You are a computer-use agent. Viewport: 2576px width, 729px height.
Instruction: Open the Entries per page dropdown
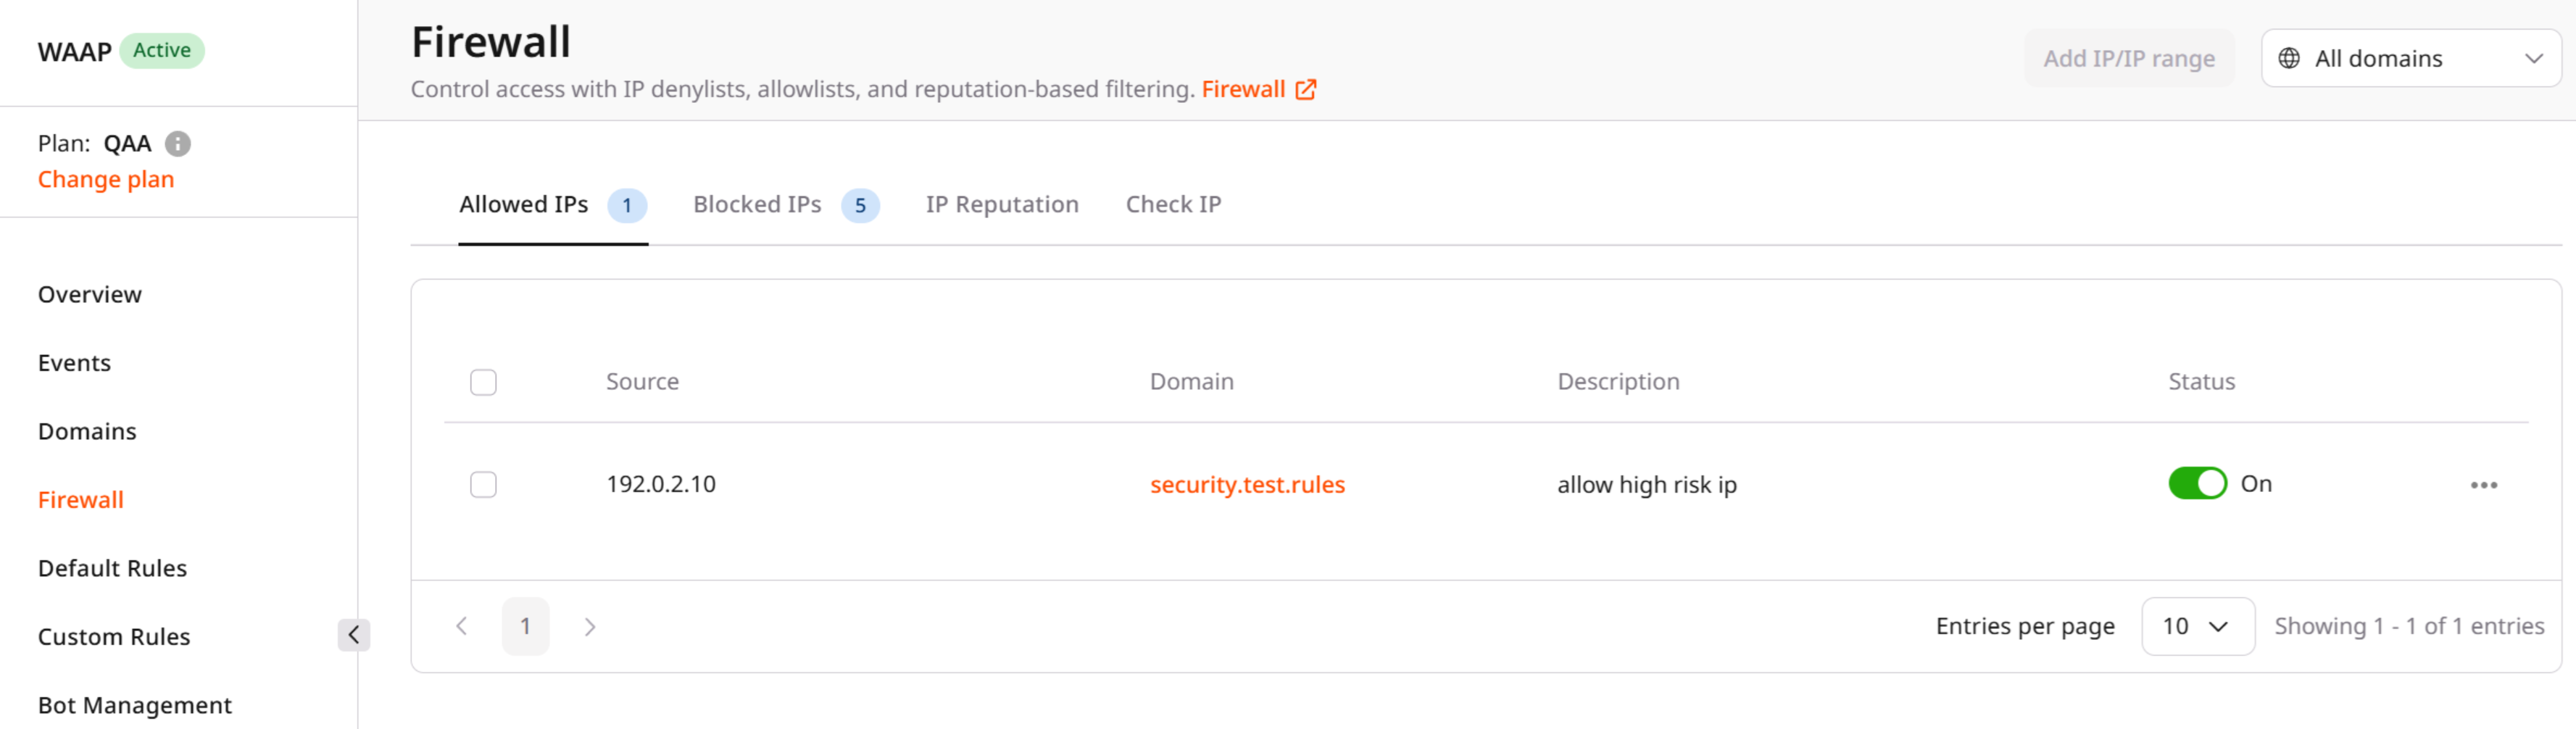pyautogui.click(x=2197, y=626)
